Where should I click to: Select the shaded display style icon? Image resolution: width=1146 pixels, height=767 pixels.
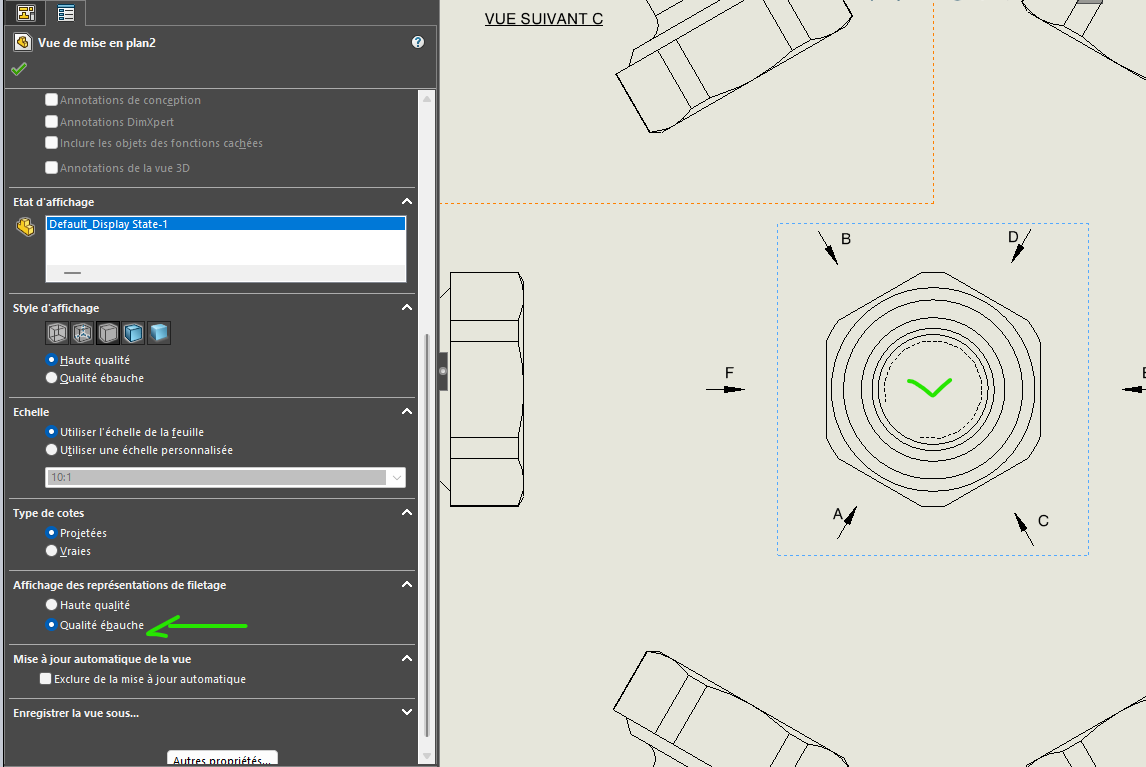click(158, 333)
